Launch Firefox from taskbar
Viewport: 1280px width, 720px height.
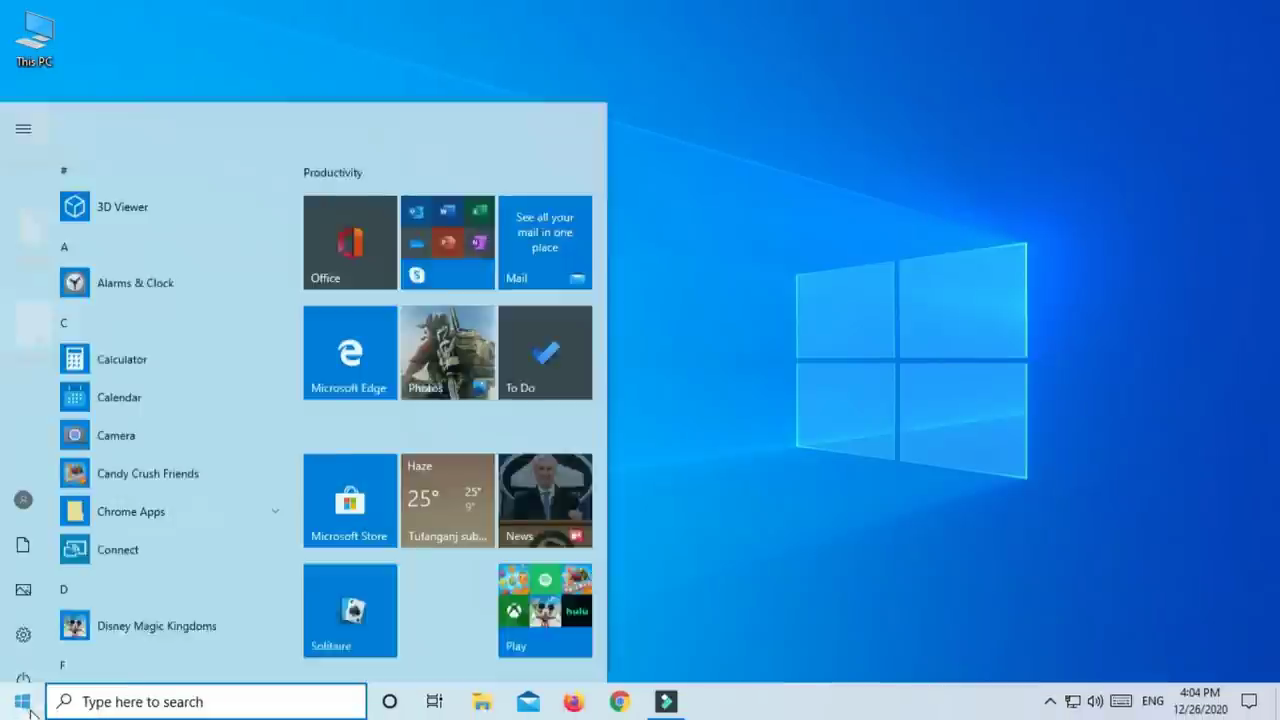click(574, 702)
